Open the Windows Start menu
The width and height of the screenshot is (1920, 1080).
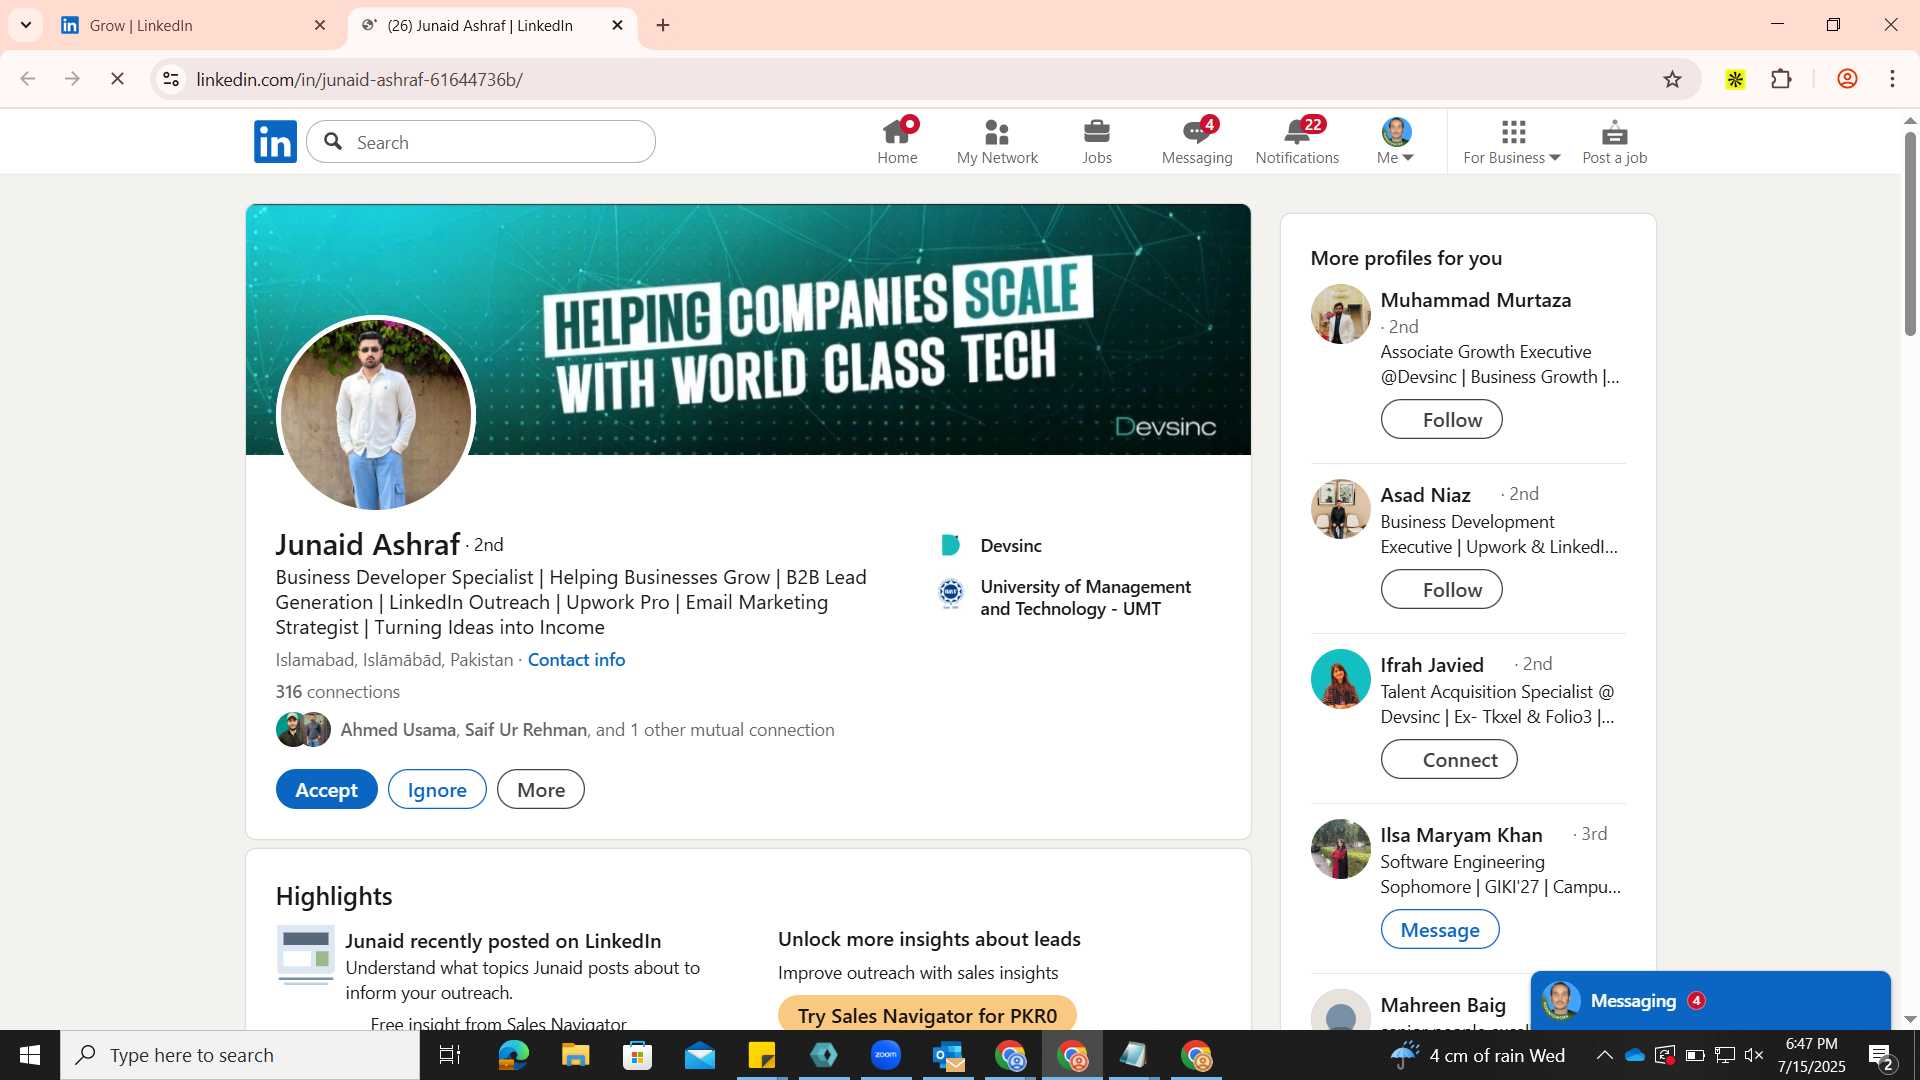[x=29, y=1055]
